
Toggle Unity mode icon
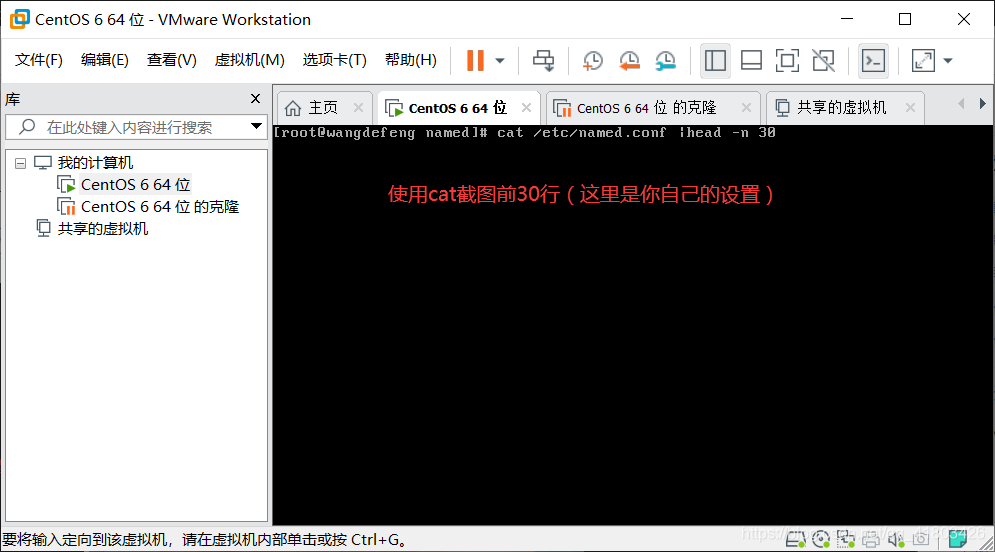click(824, 61)
